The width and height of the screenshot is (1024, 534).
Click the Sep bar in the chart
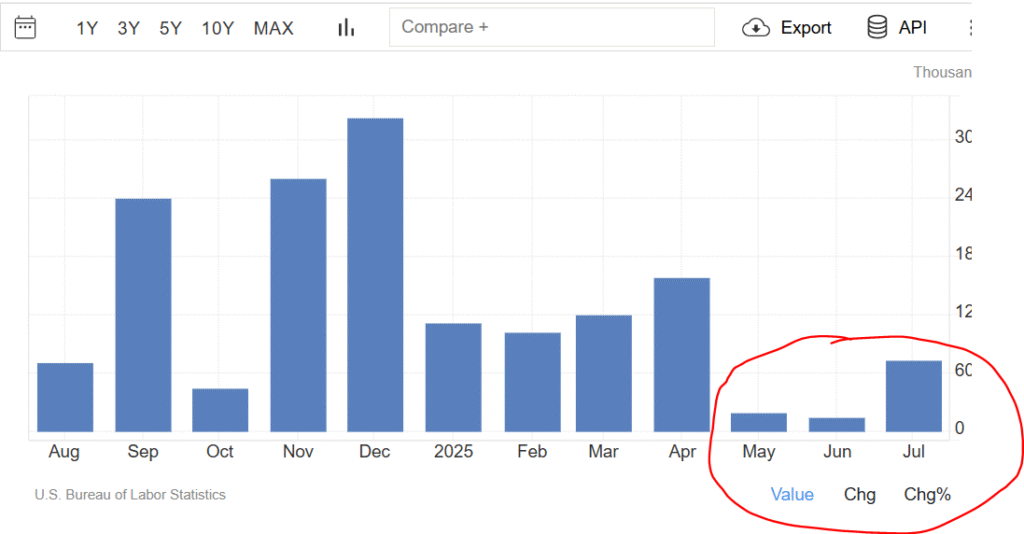143,315
